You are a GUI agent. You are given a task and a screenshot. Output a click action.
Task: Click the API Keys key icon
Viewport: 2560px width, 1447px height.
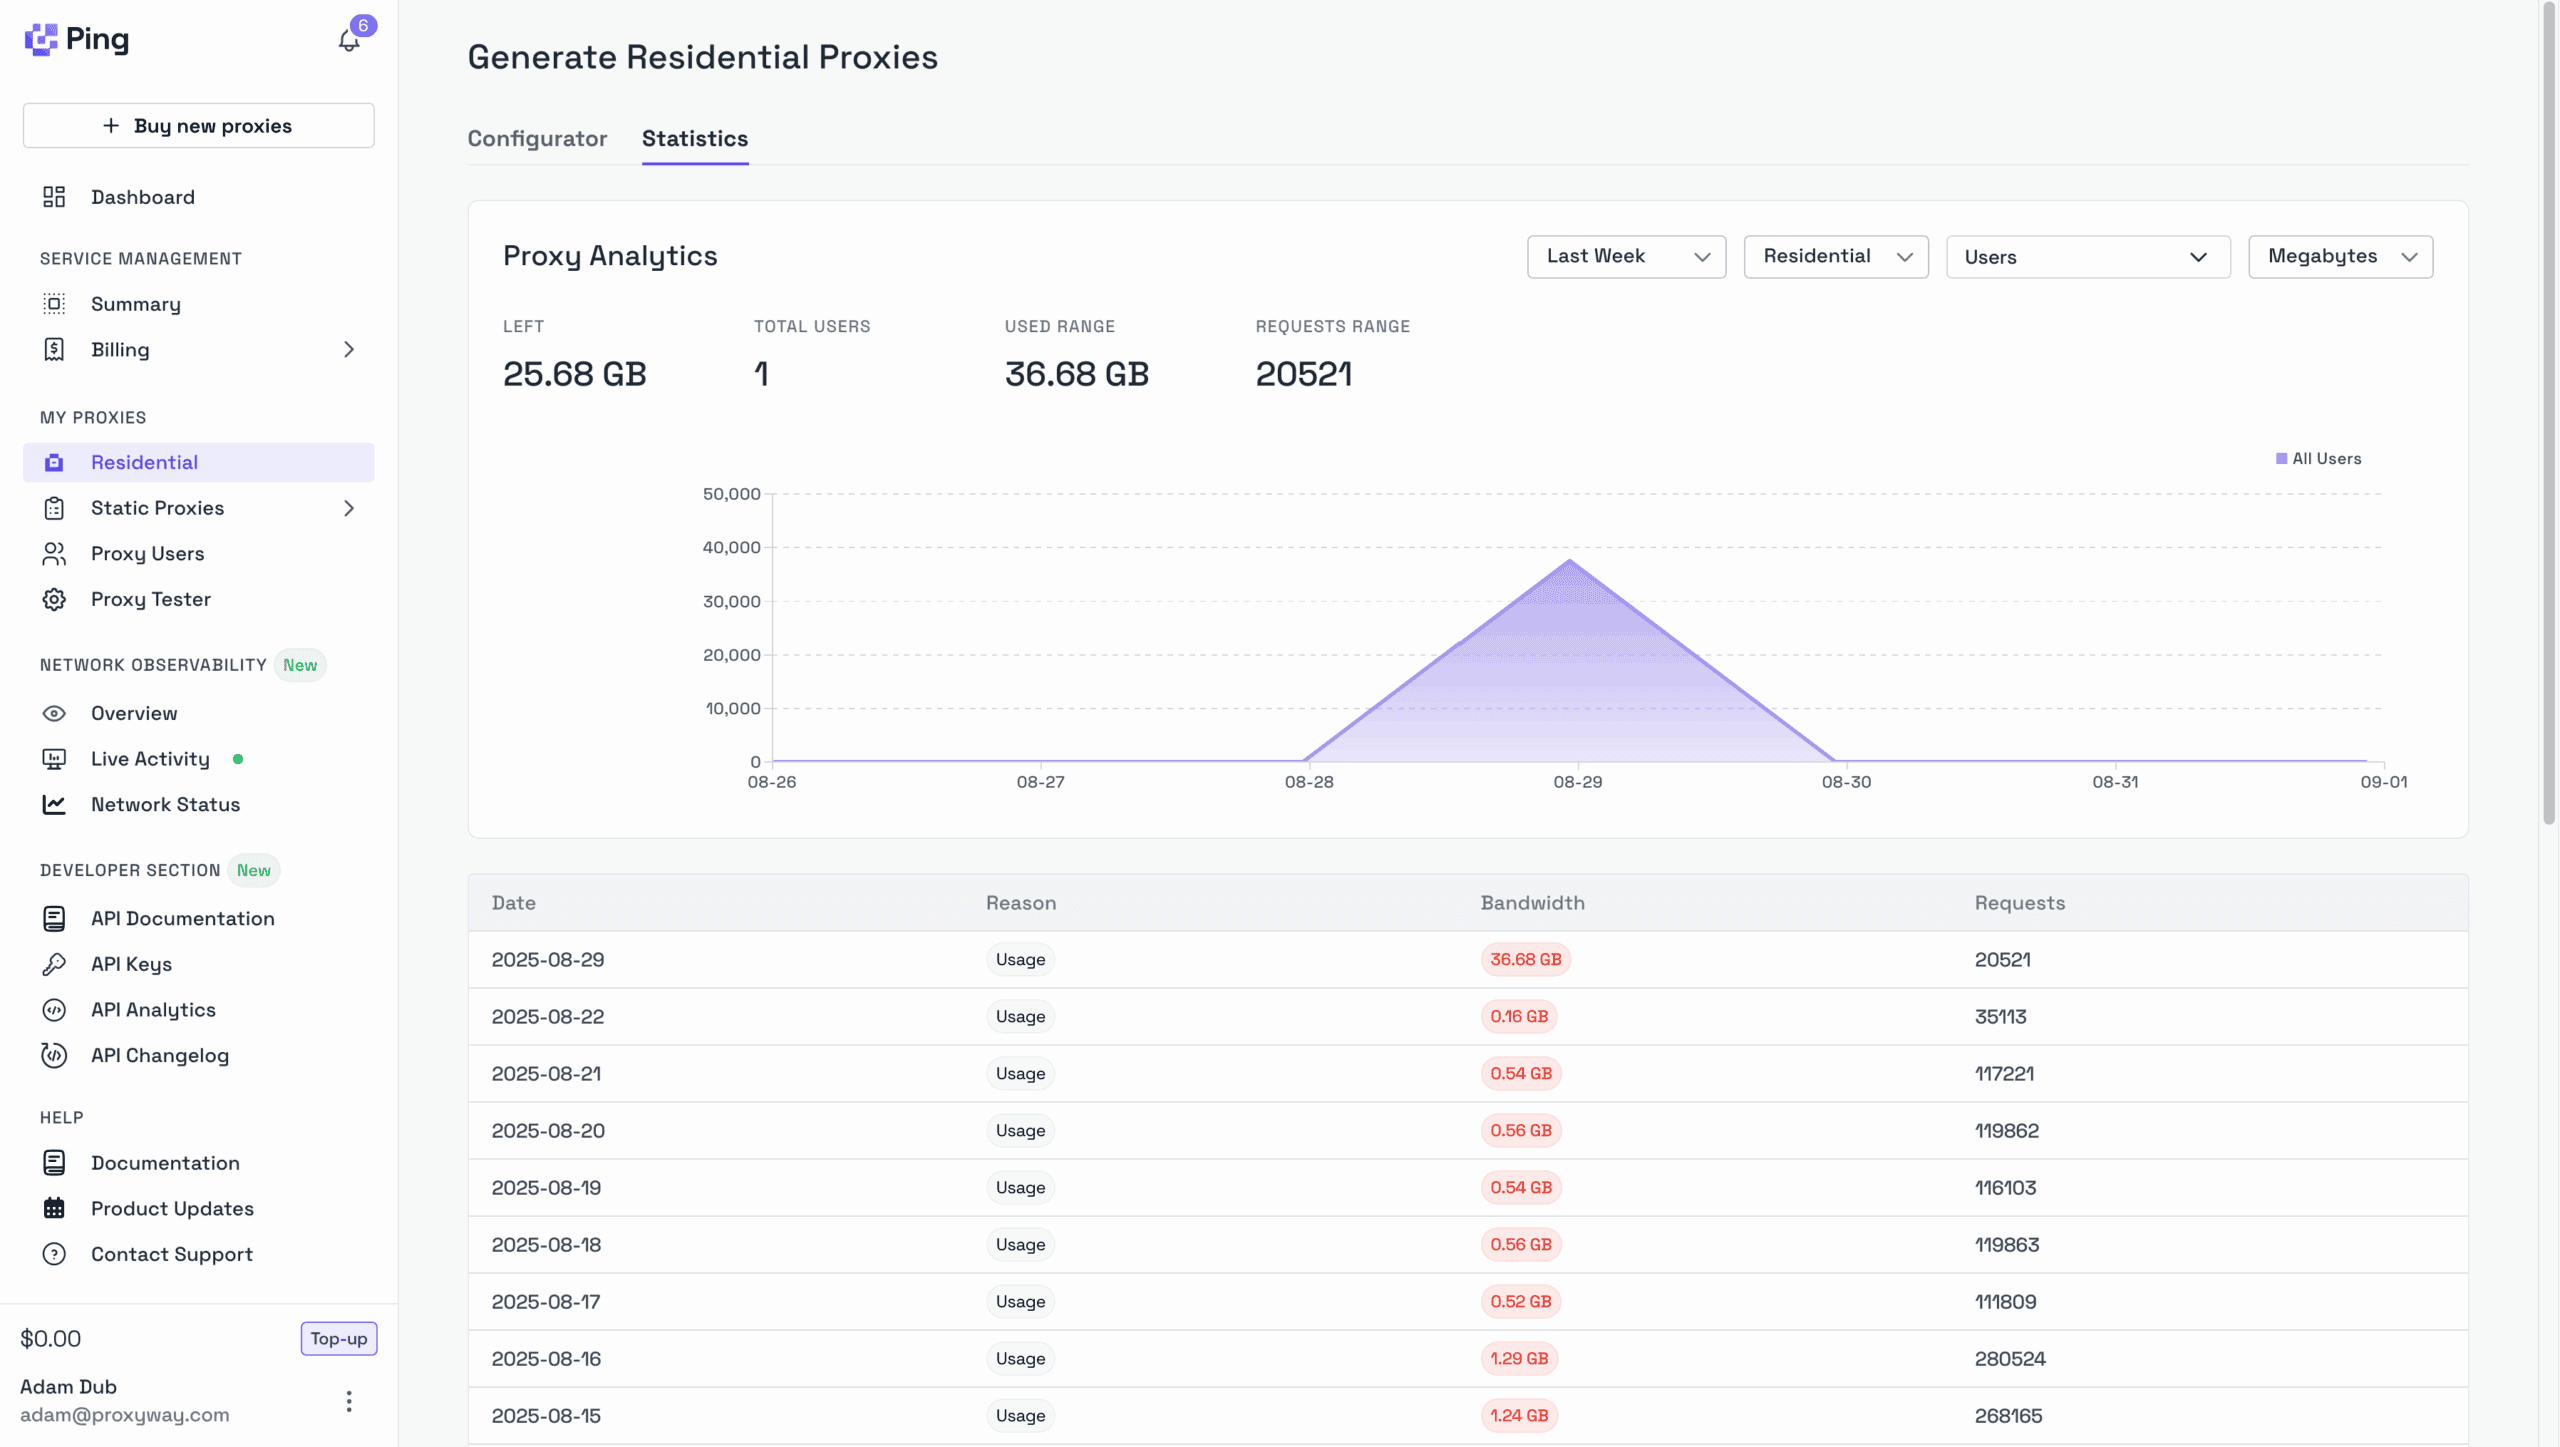(54, 964)
